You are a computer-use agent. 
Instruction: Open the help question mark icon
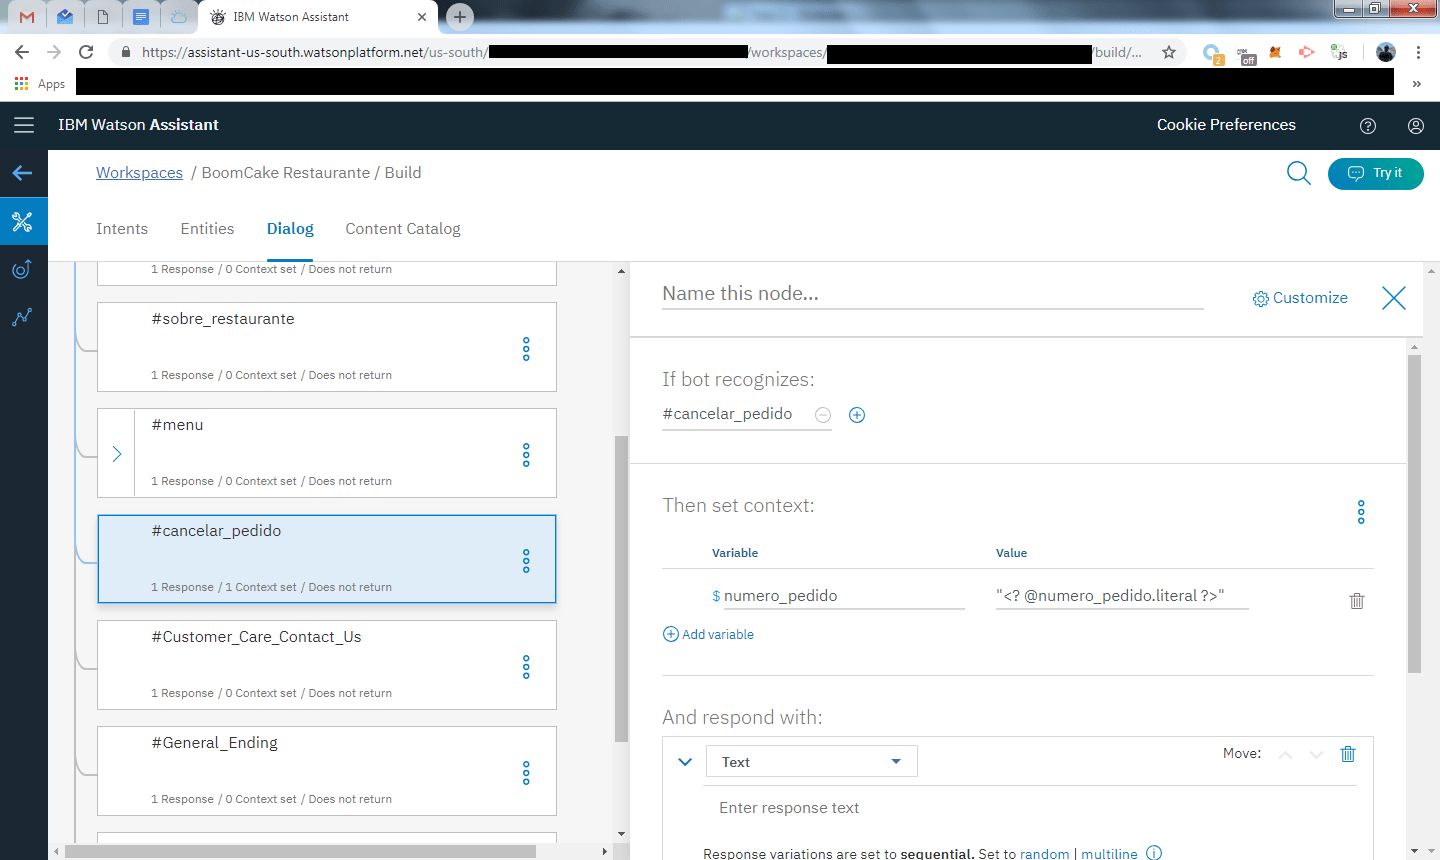tap(1368, 126)
